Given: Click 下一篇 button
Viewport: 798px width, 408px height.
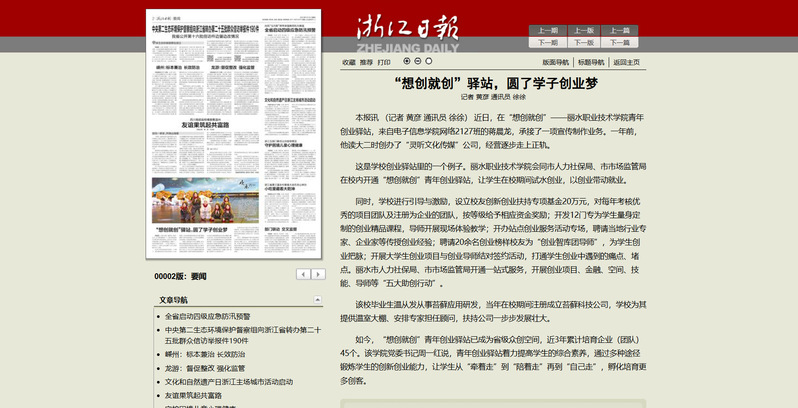Looking at the screenshot, I should (x=619, y=43).
